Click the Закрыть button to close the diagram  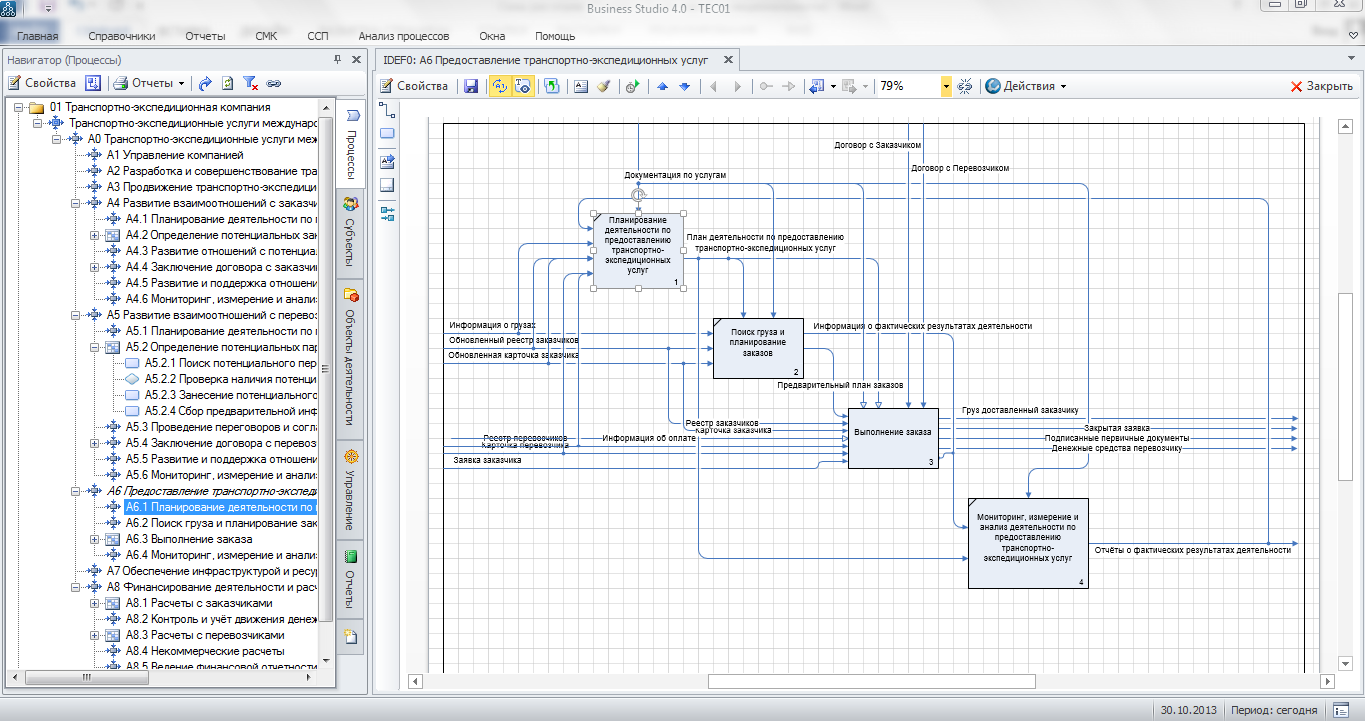point(1321,86)
